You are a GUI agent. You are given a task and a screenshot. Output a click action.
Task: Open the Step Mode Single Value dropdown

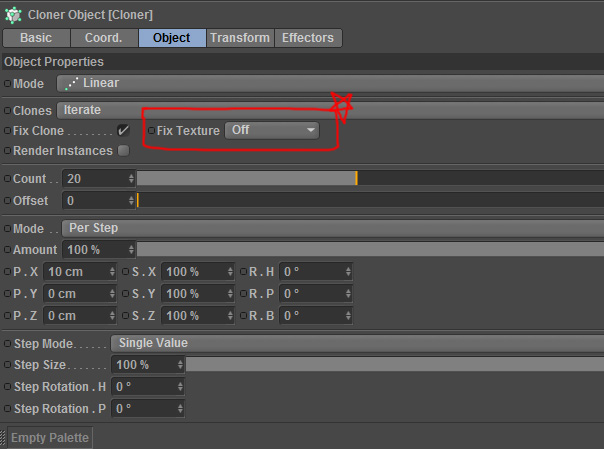click(357, 343)
